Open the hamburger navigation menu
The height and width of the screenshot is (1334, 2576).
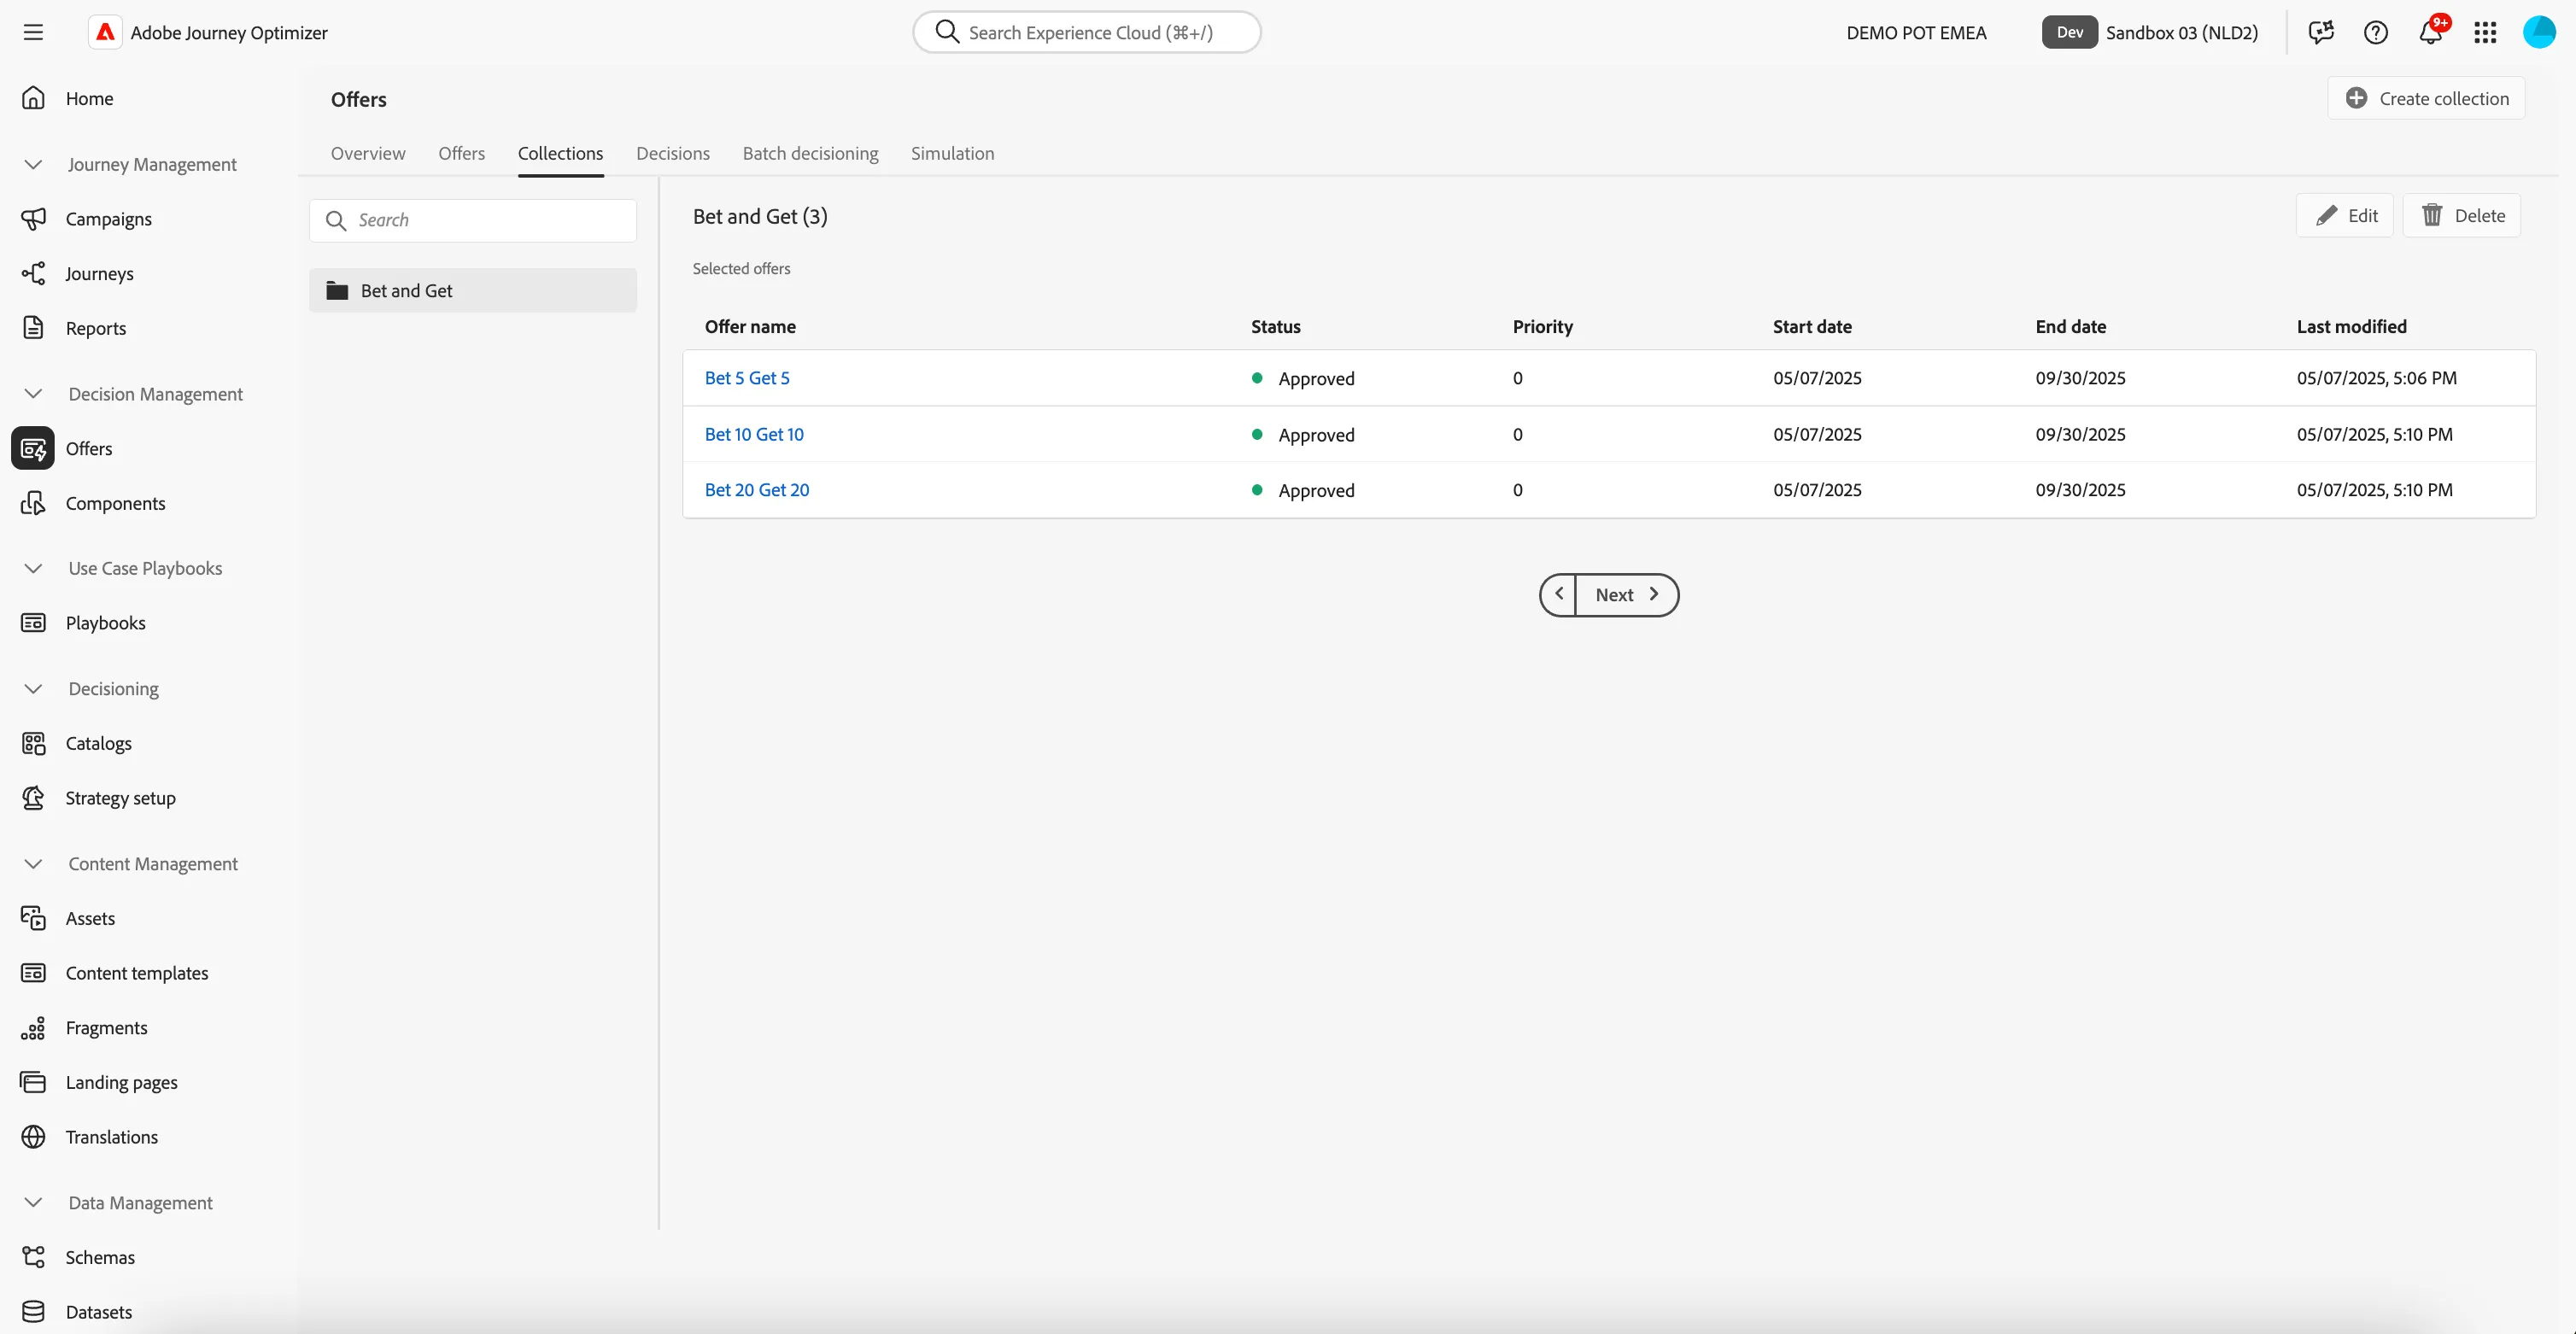pyautogui.click(x=33, y=33)
